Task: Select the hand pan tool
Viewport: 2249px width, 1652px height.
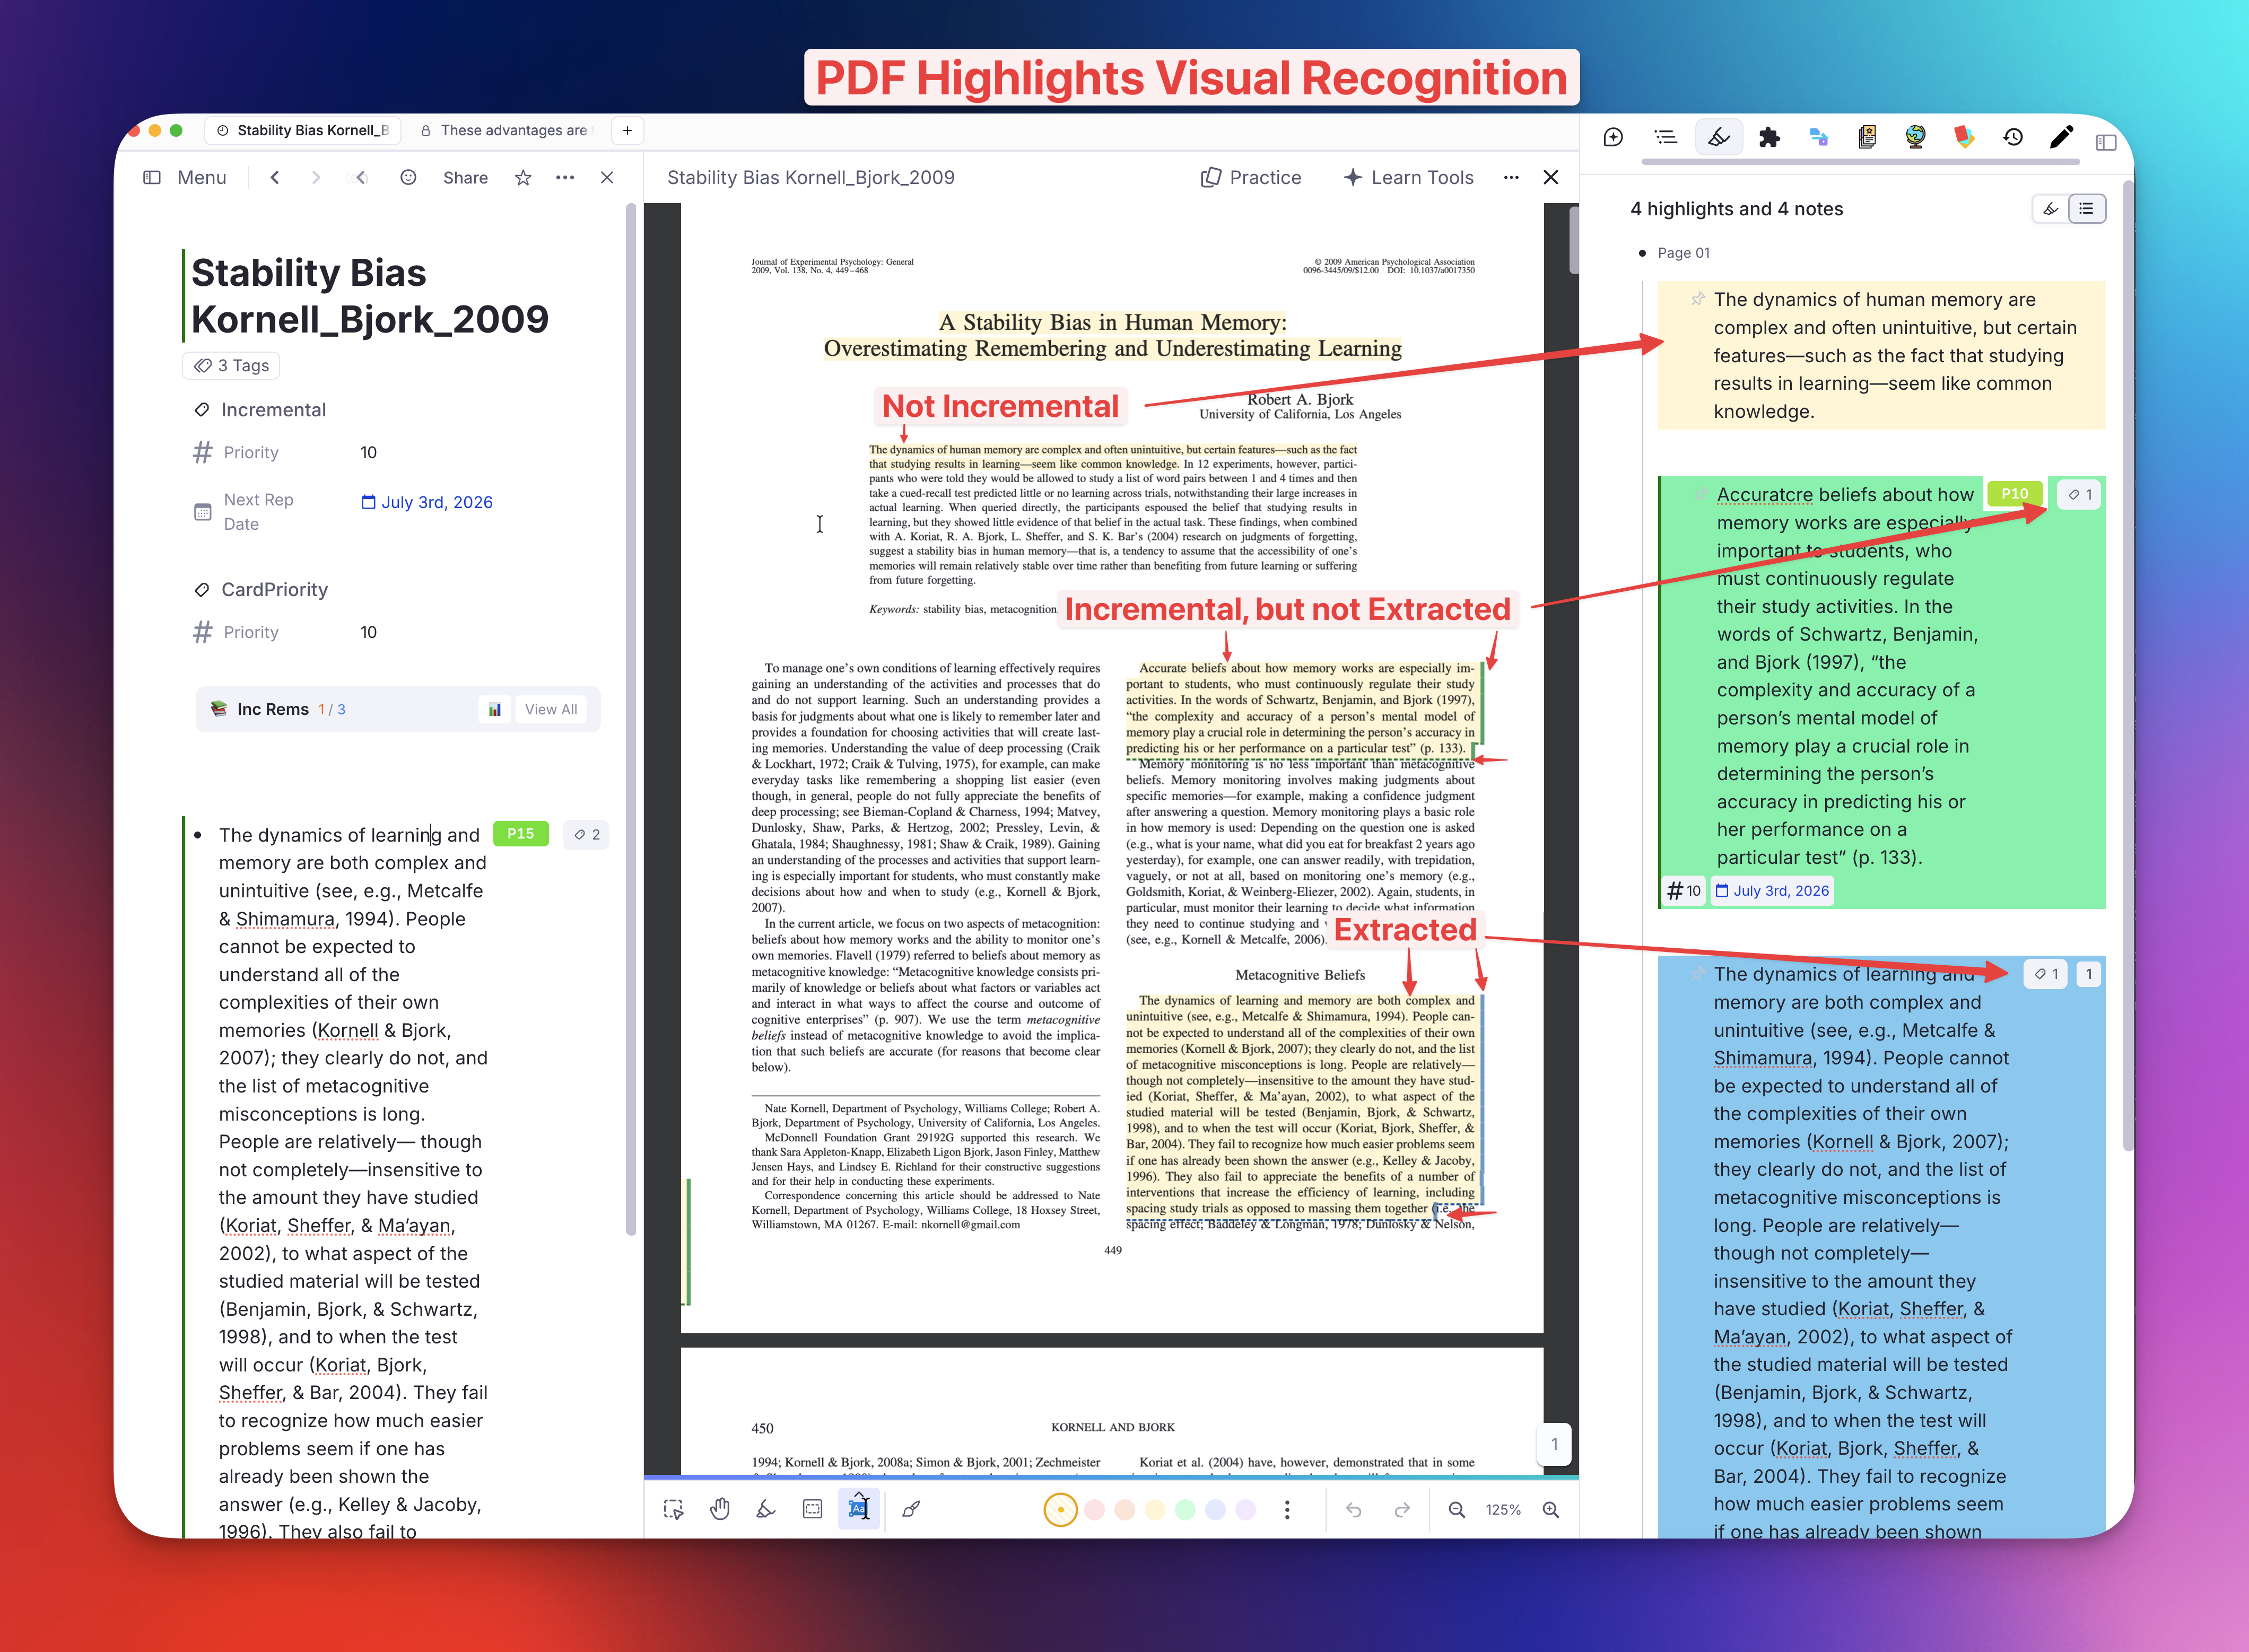Action: (720, 1509)
